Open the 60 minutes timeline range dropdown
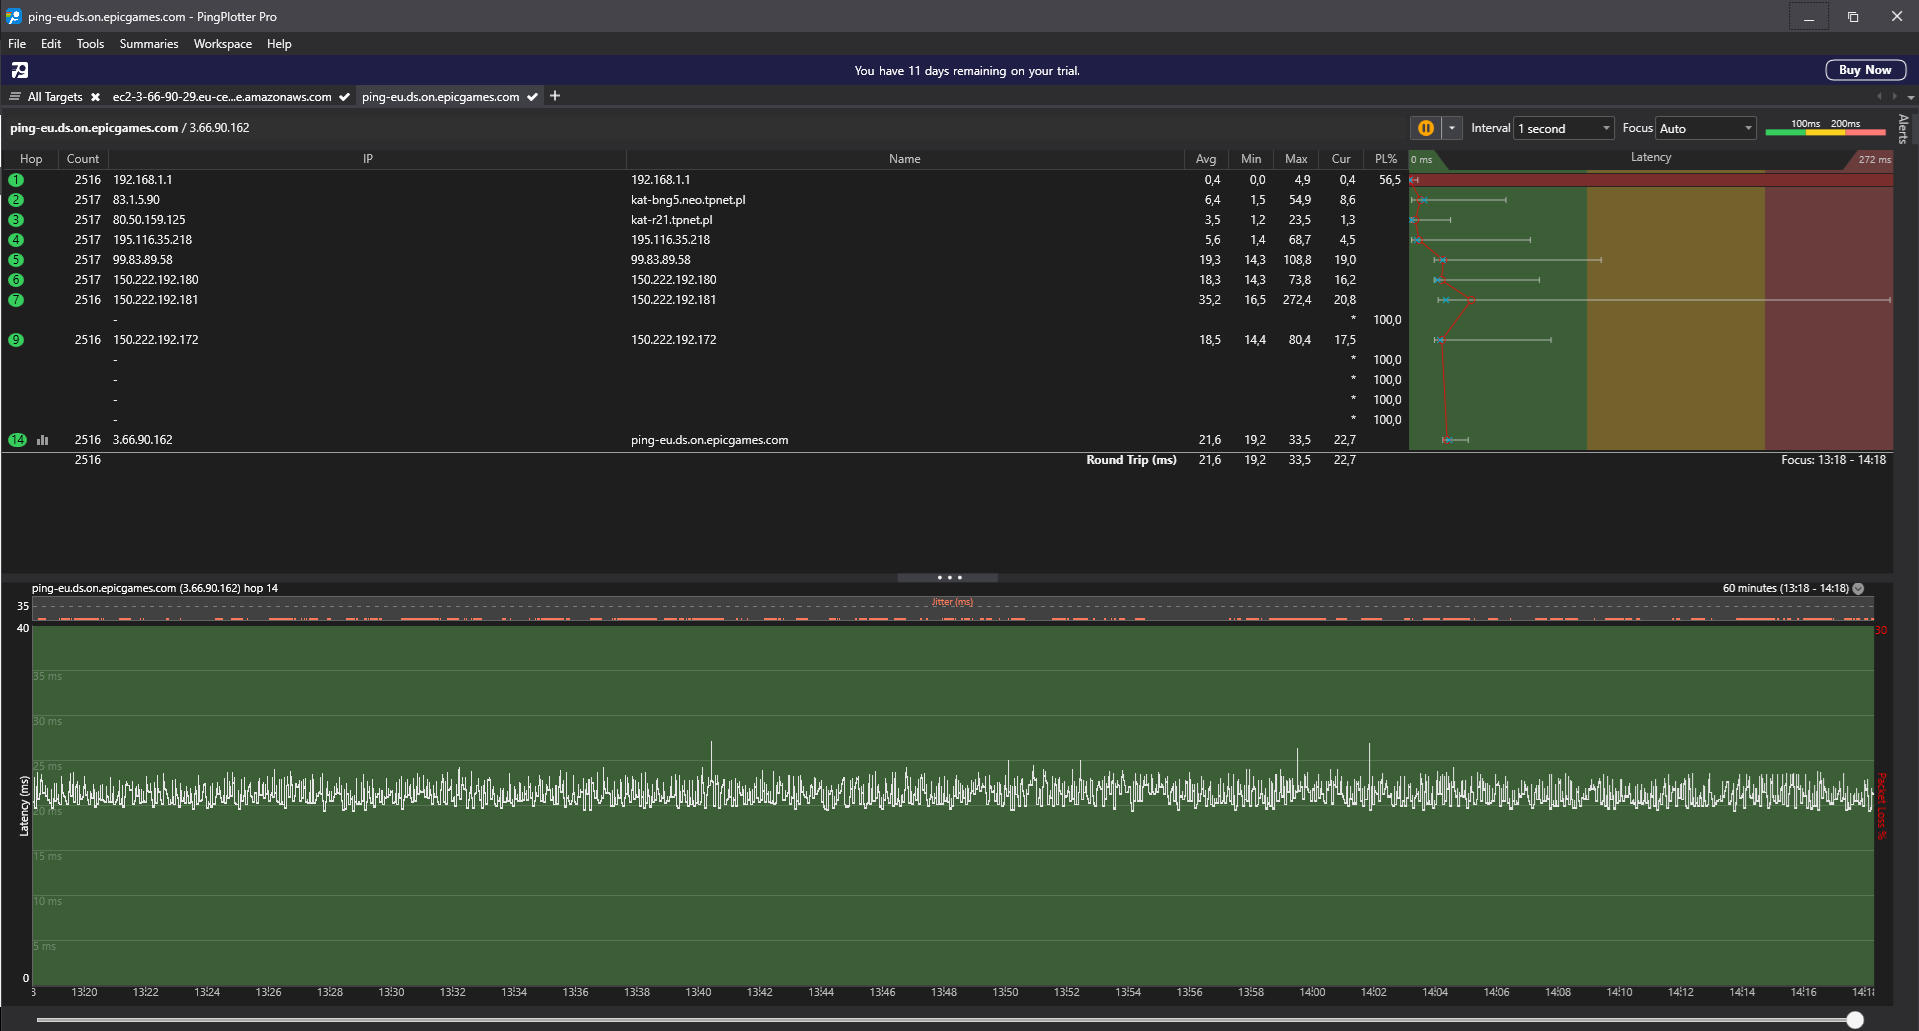This screenshot has height=1031, width=1919. 1858,589
